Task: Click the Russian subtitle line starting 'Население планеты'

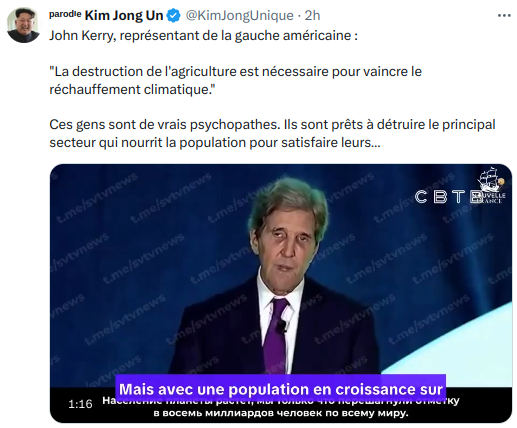Action: [281, 401]
